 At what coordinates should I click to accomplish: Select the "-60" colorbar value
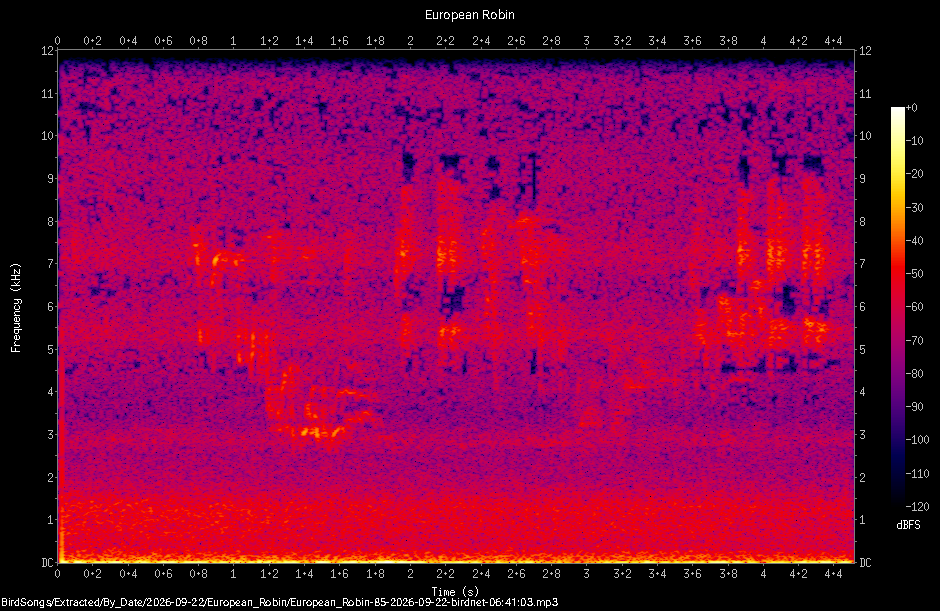point(914,306)
